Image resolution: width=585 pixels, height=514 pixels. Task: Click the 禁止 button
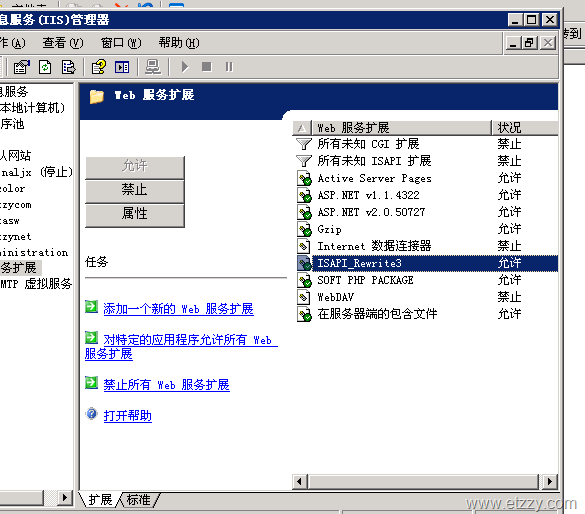point(135,191)
